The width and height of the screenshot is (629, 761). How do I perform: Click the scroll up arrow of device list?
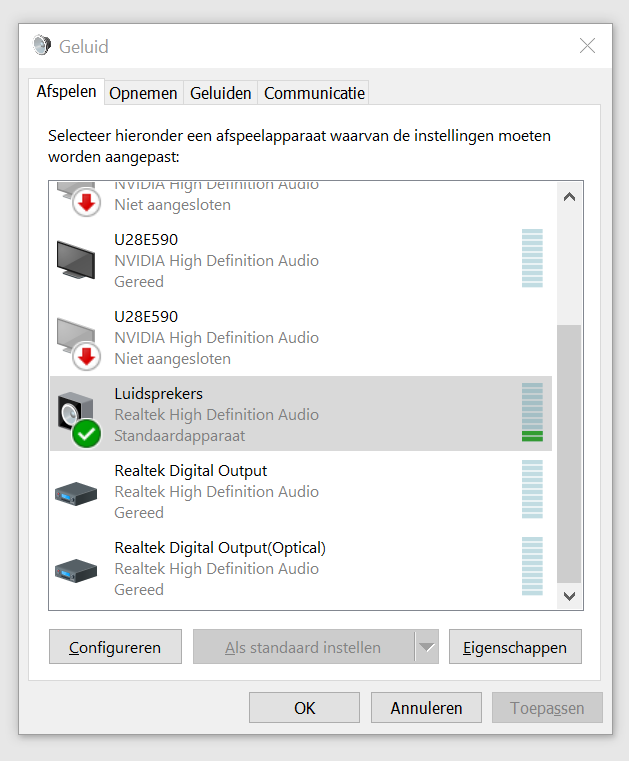(x=569, y=197)
